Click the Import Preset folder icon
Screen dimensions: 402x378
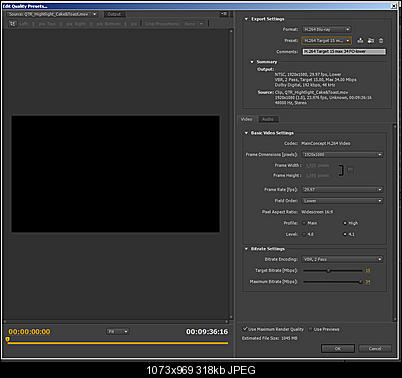[x=371, y=40]
